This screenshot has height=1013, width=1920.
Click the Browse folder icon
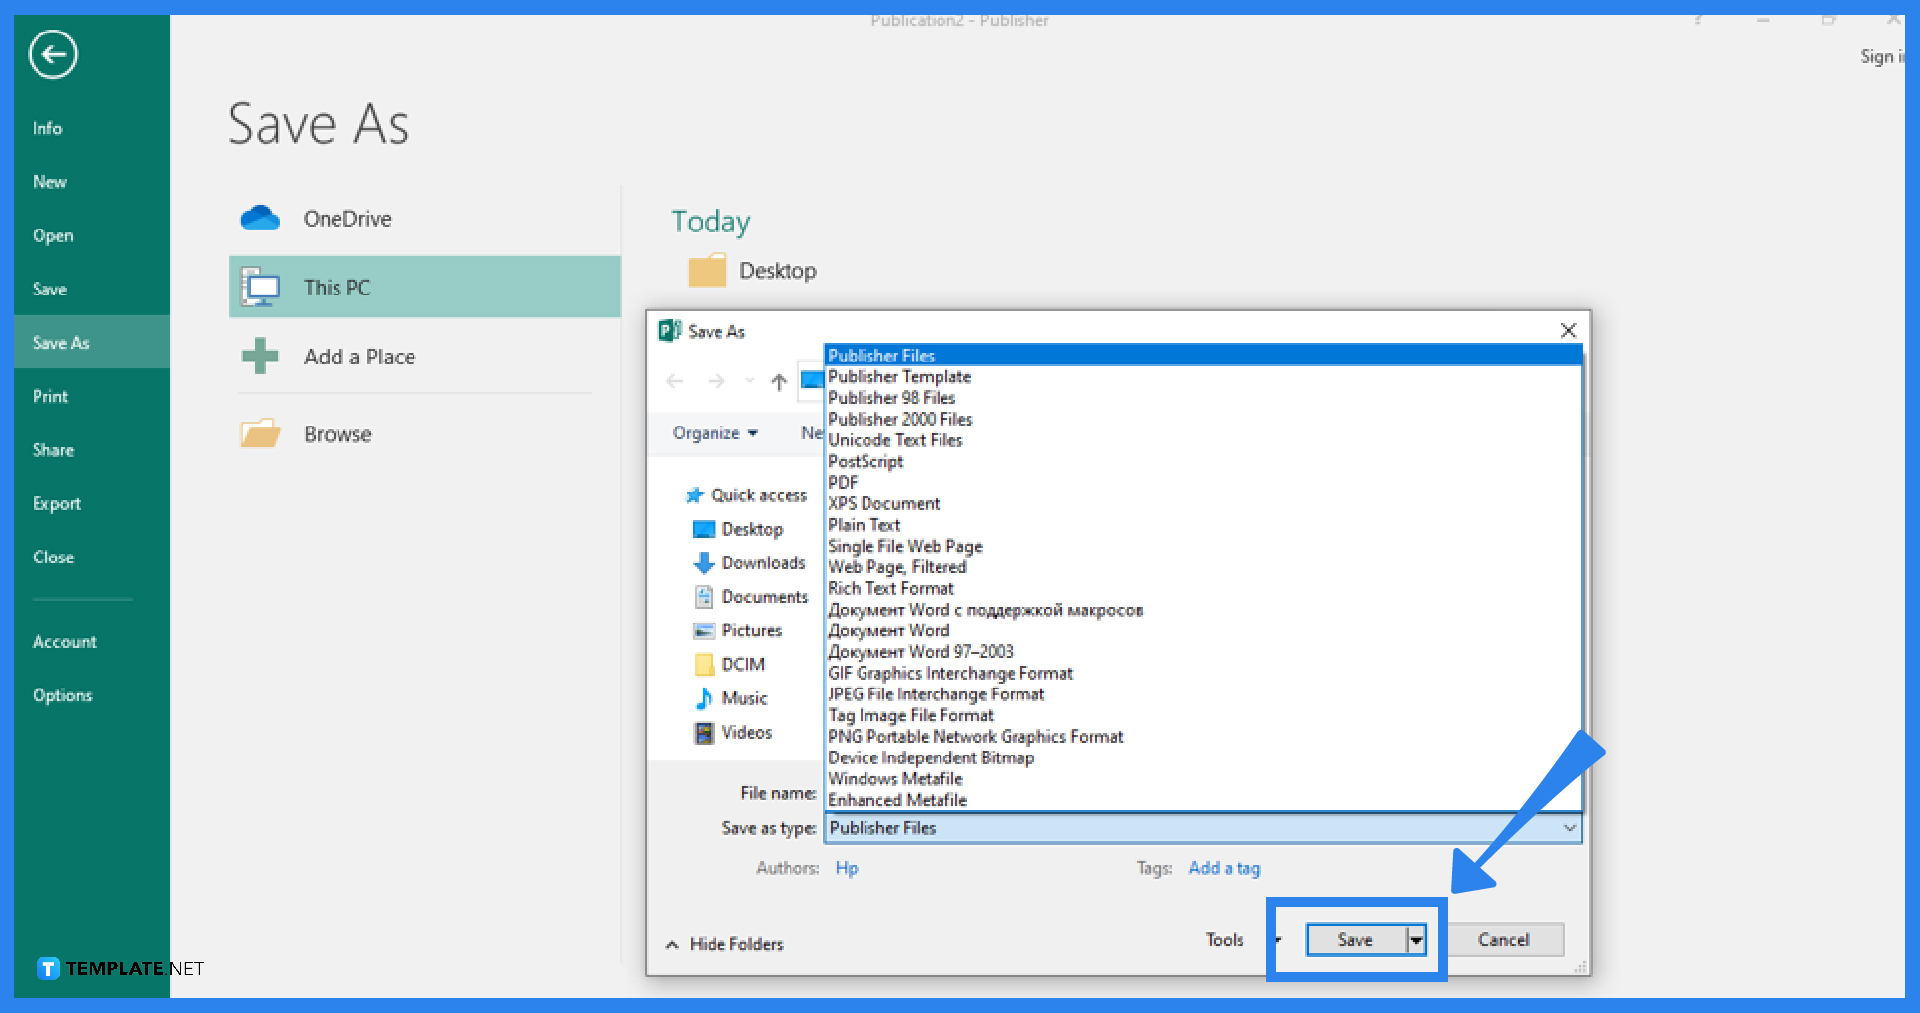pos(260,432)
